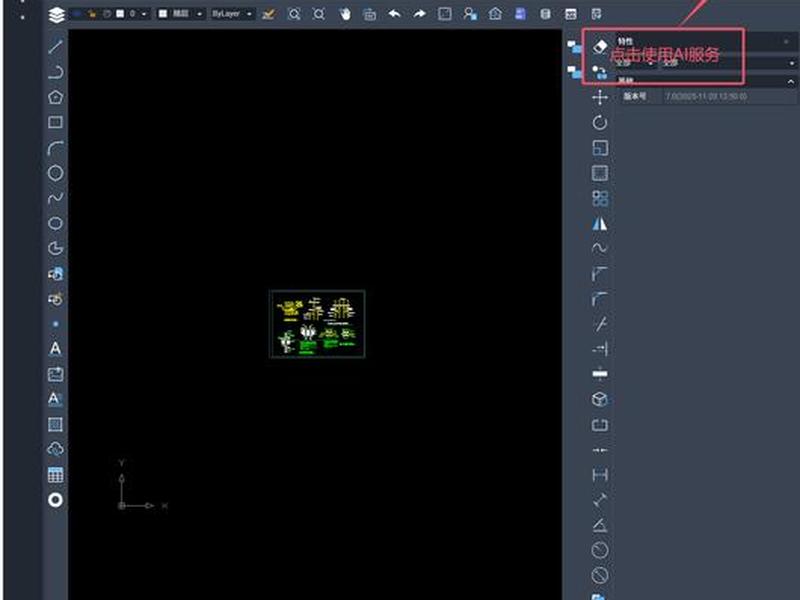Image resolution: width=800 pixels, height=600 pixels.
Task: Select the Mirror tool
Action: (x=600, y=223)
